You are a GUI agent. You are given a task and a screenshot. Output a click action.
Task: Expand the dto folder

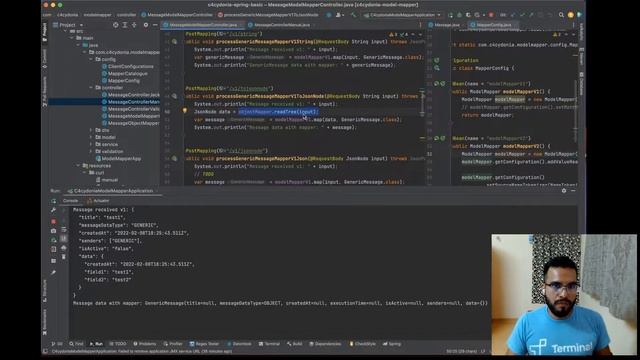point(91,130)
